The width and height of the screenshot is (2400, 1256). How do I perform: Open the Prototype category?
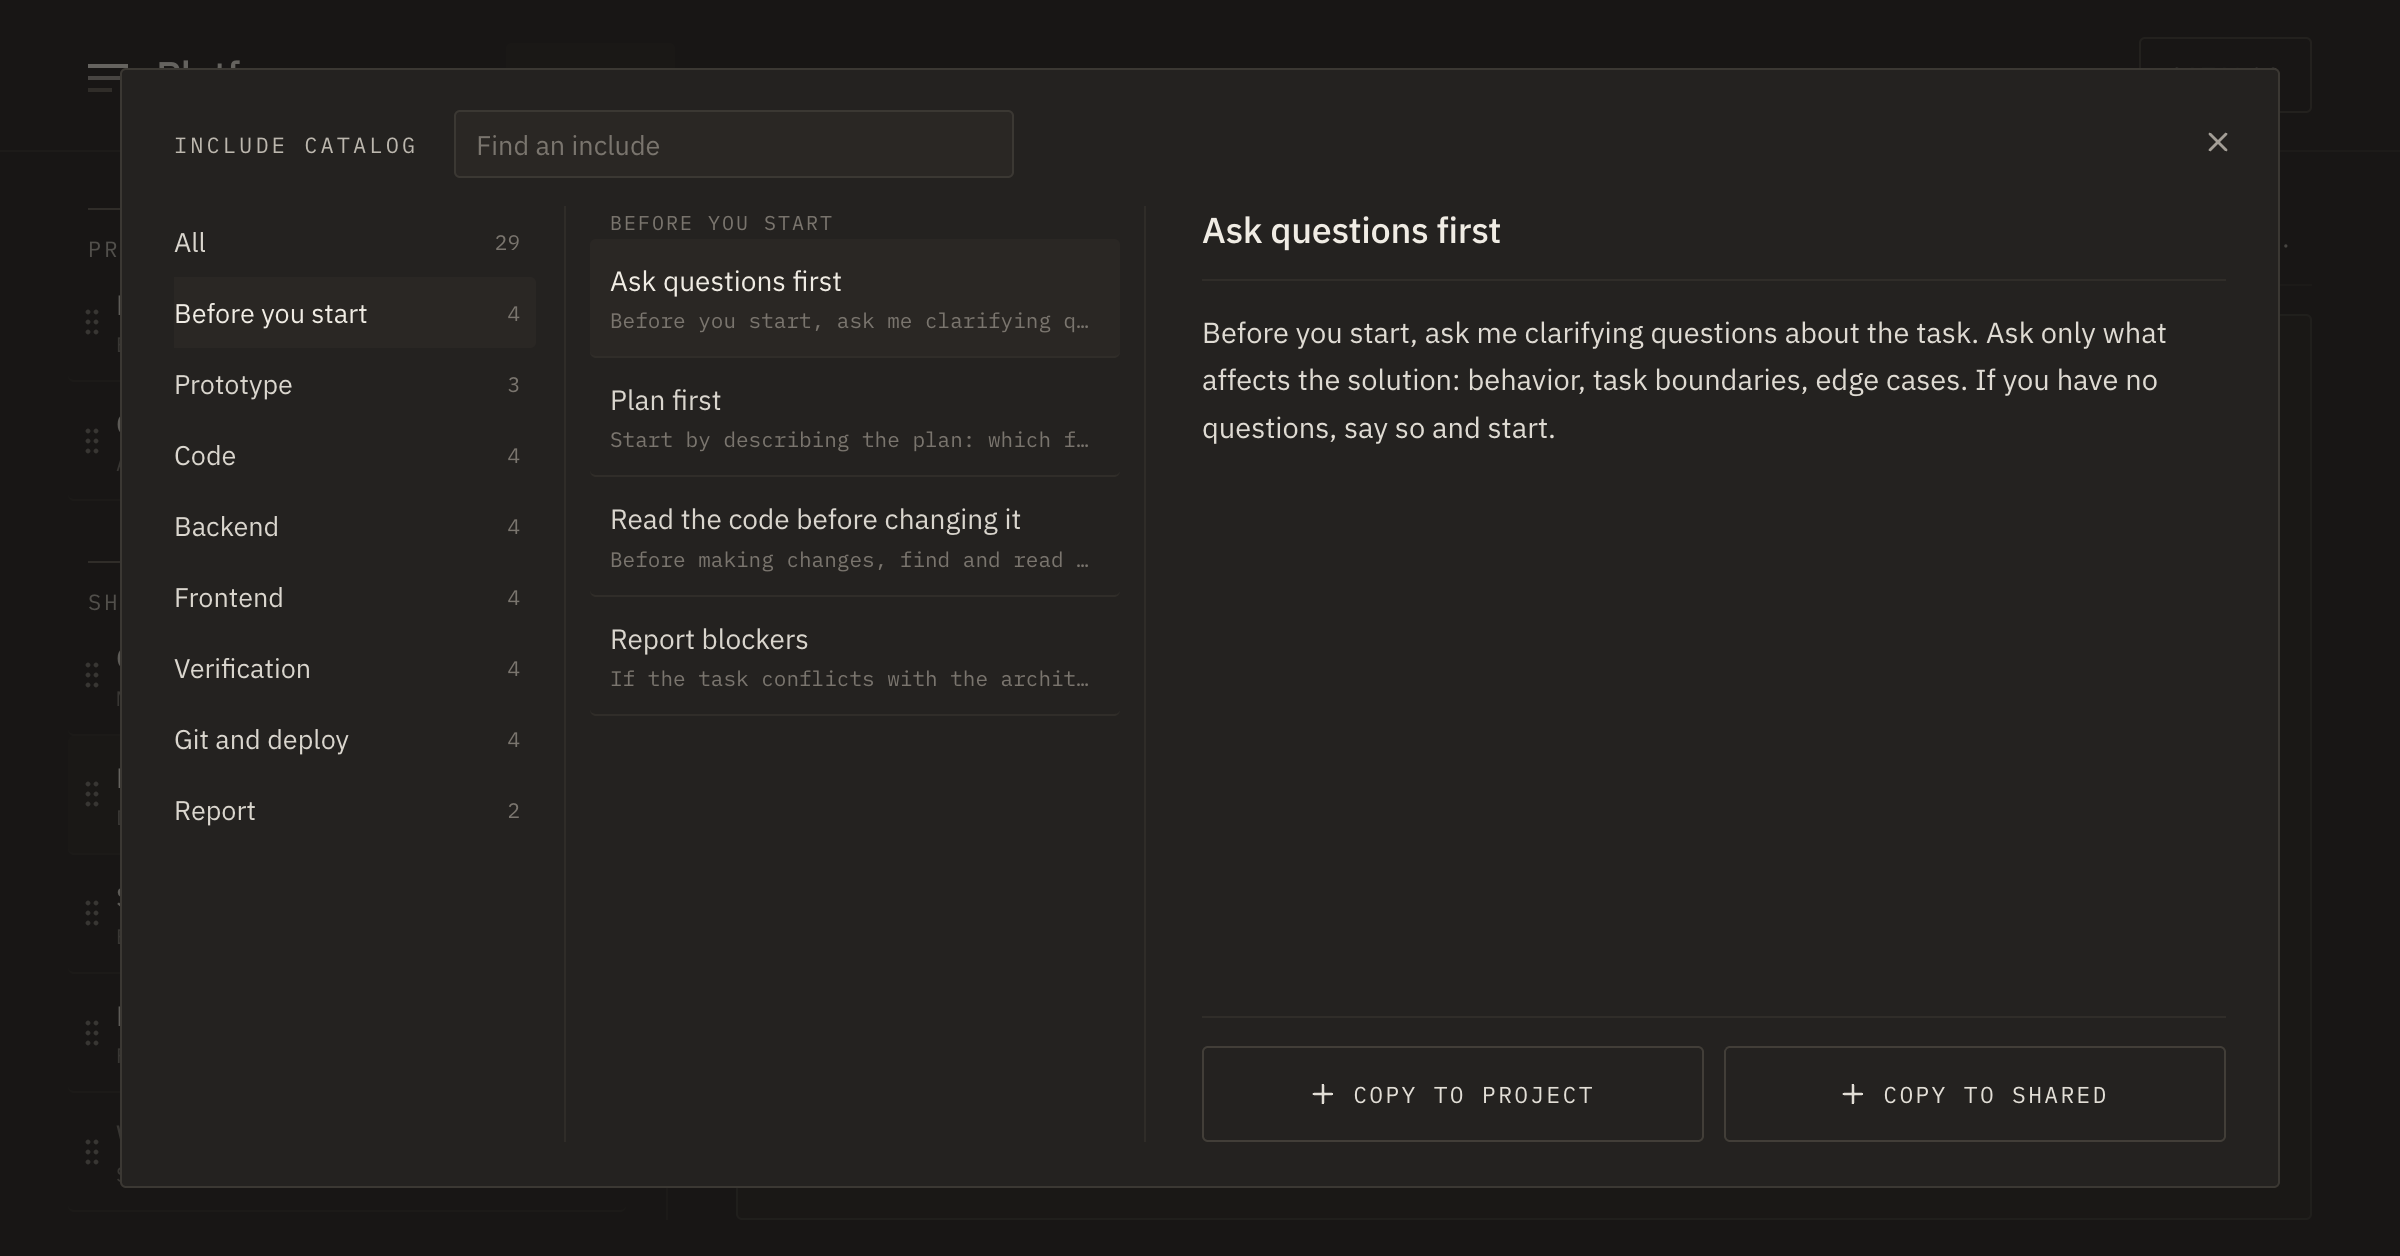tap(354, 385)
